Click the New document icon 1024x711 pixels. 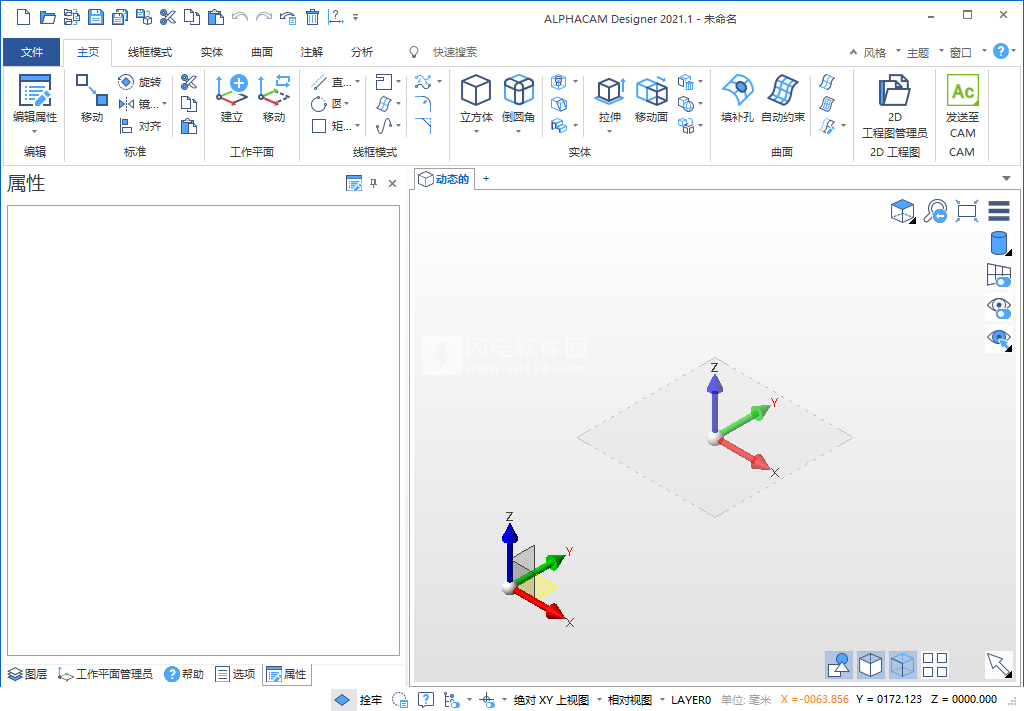tap(23, 17)
